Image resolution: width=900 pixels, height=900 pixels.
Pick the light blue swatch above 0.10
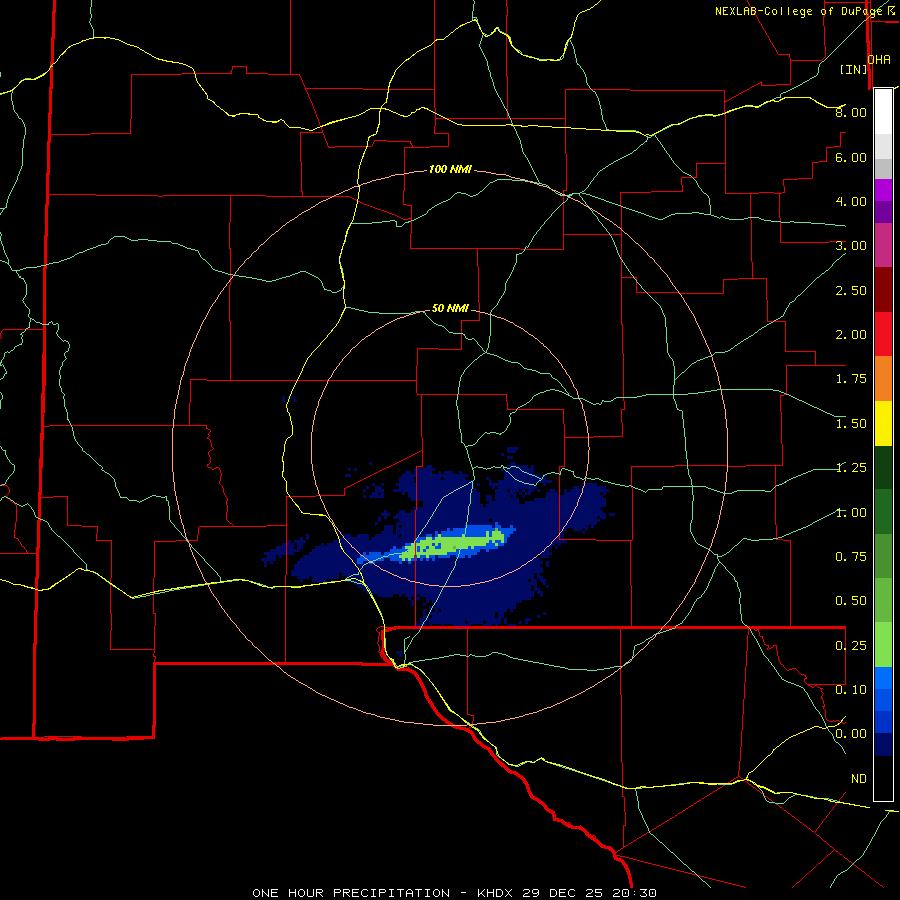tap(883, 678)
